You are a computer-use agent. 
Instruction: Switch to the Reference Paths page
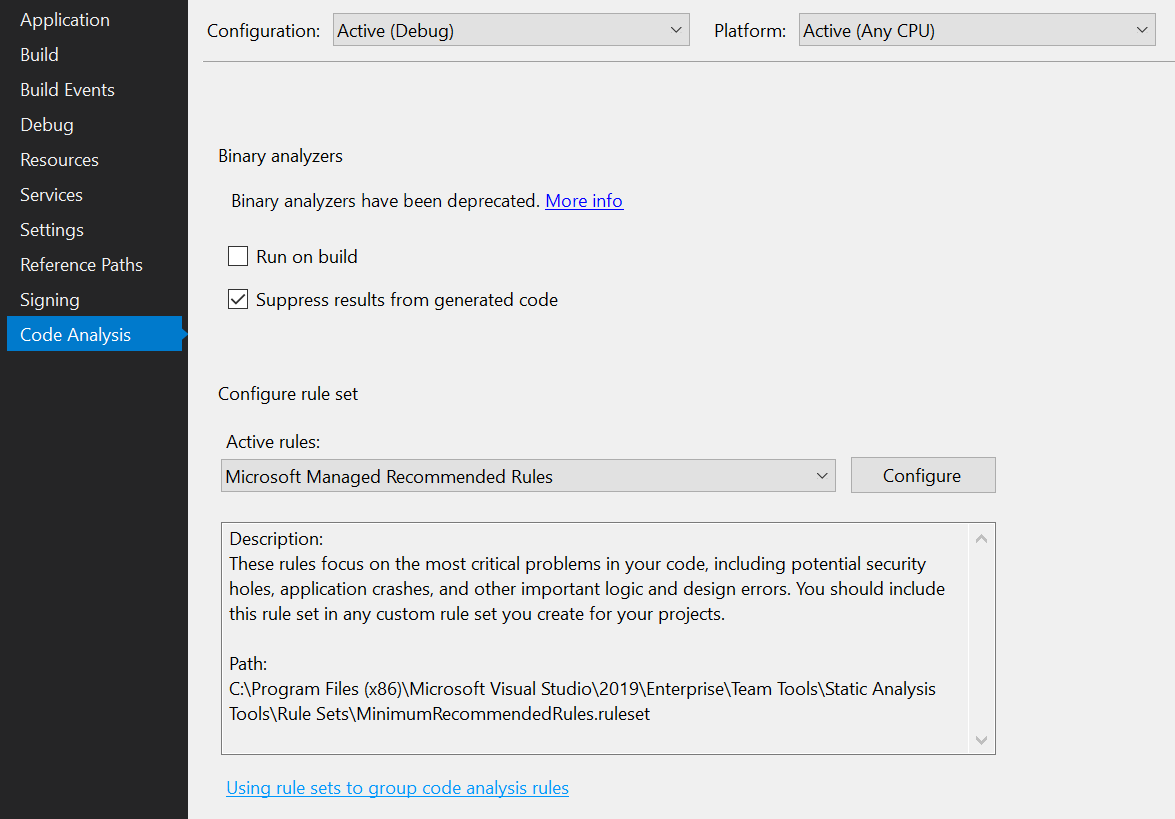click(x=80, y=264)
